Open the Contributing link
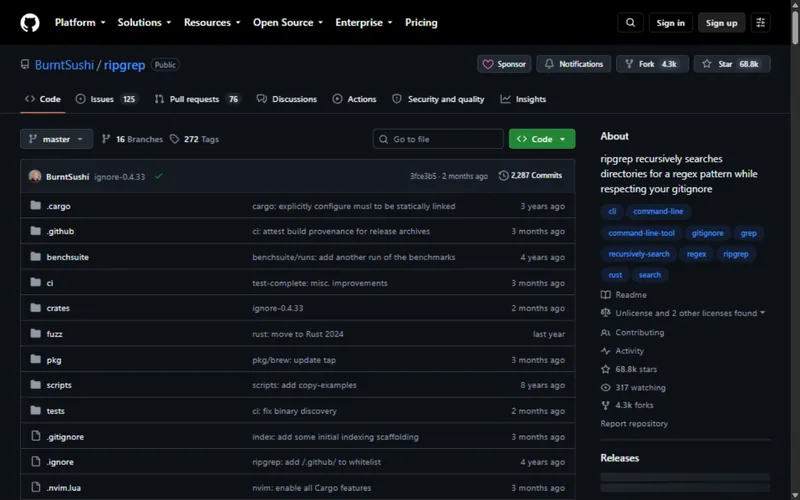800x500 pixels. click(640, 333)
